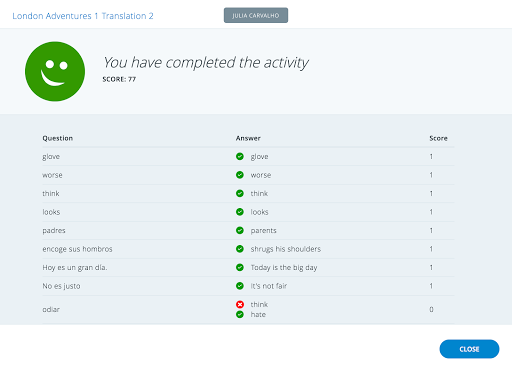Select the Question column header
This screenshot has height=374, width=512.
pos(57,138)
